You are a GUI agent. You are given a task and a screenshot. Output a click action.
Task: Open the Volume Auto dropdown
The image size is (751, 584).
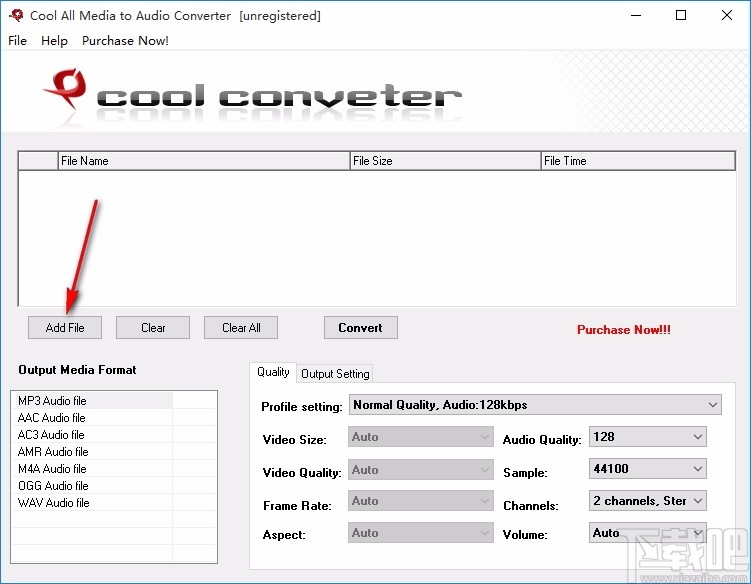click(x=648, y=533)
